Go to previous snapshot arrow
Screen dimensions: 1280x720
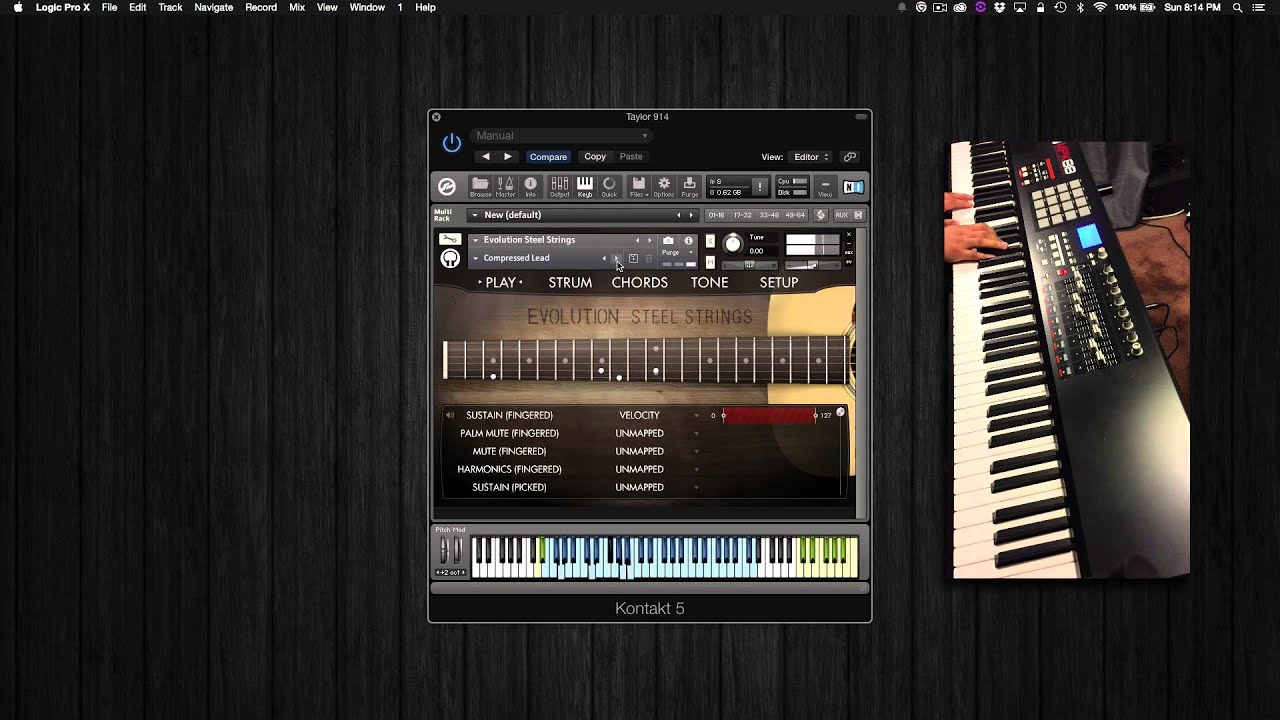click(604, 258)
